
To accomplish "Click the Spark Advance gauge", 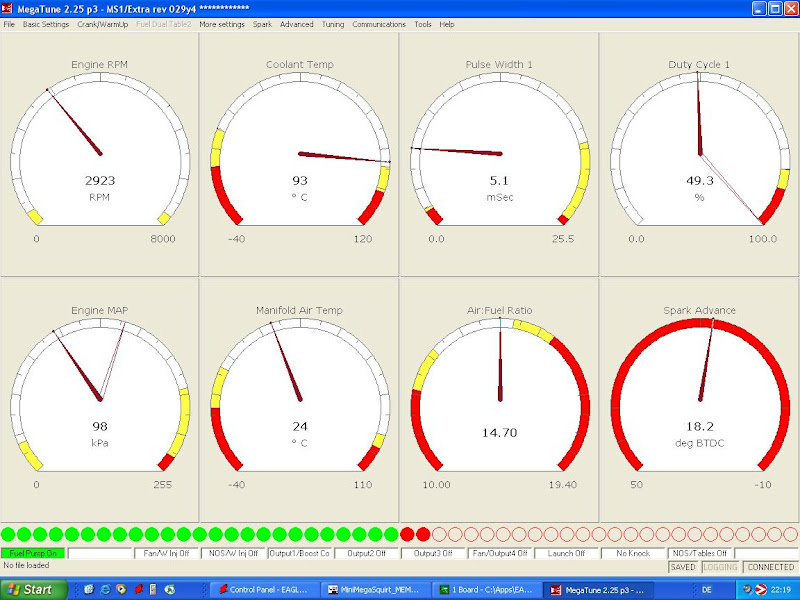I will 699,399.
